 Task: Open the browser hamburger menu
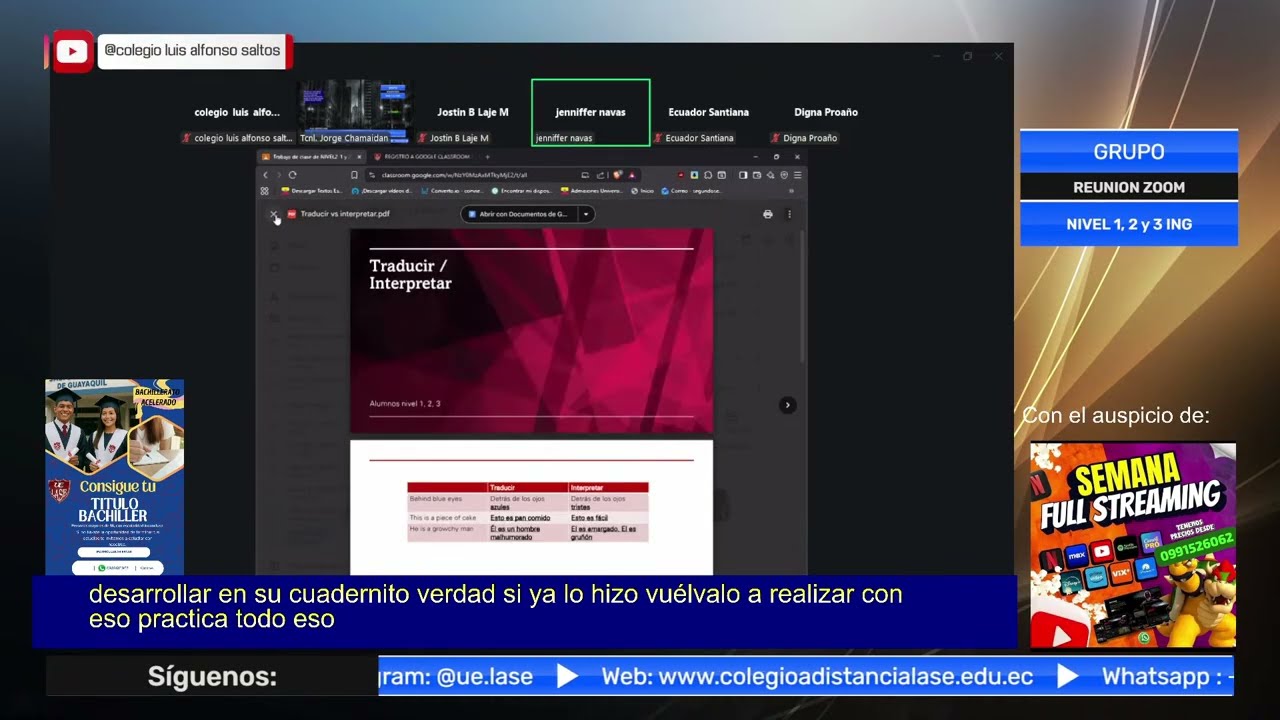pos(797,175)
